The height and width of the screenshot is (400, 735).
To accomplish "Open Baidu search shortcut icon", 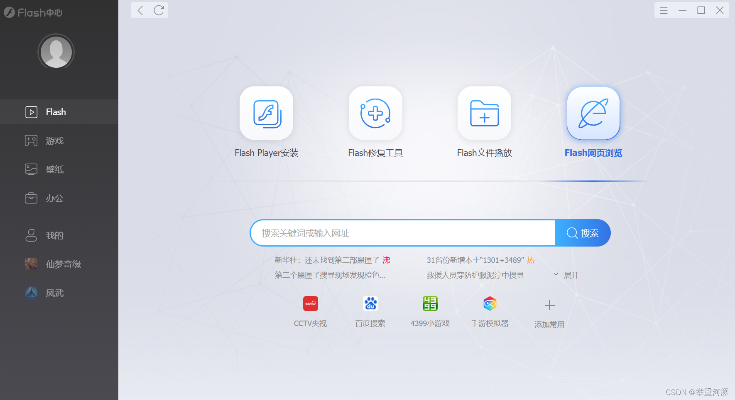I will (370, 303).
